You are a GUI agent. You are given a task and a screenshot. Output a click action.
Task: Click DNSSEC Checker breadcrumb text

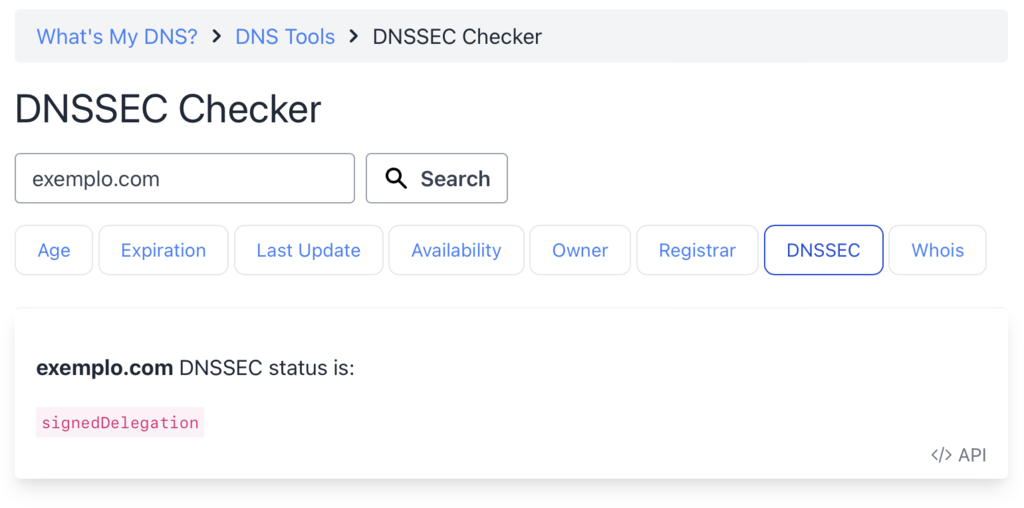(457, 37)
